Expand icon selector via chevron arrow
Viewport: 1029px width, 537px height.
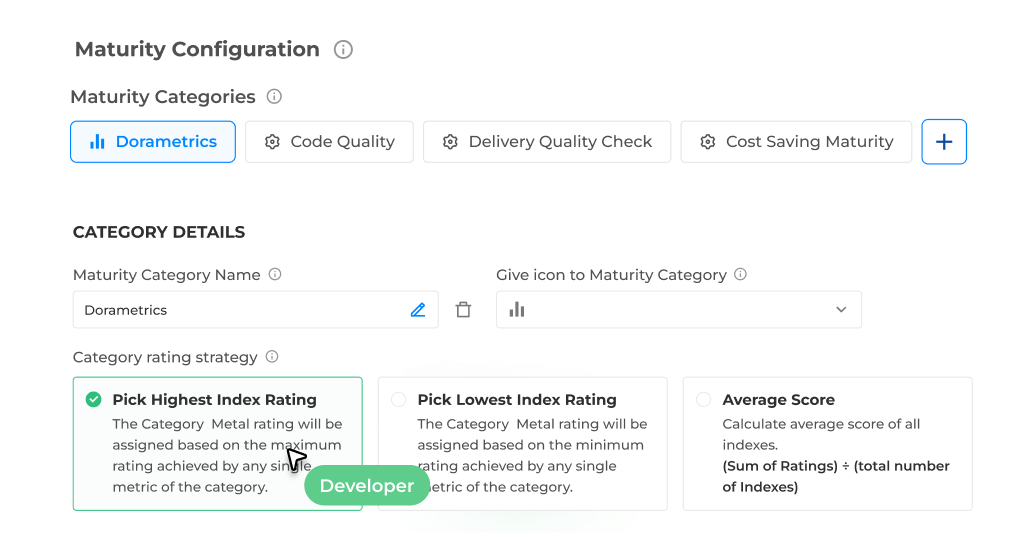841,310
